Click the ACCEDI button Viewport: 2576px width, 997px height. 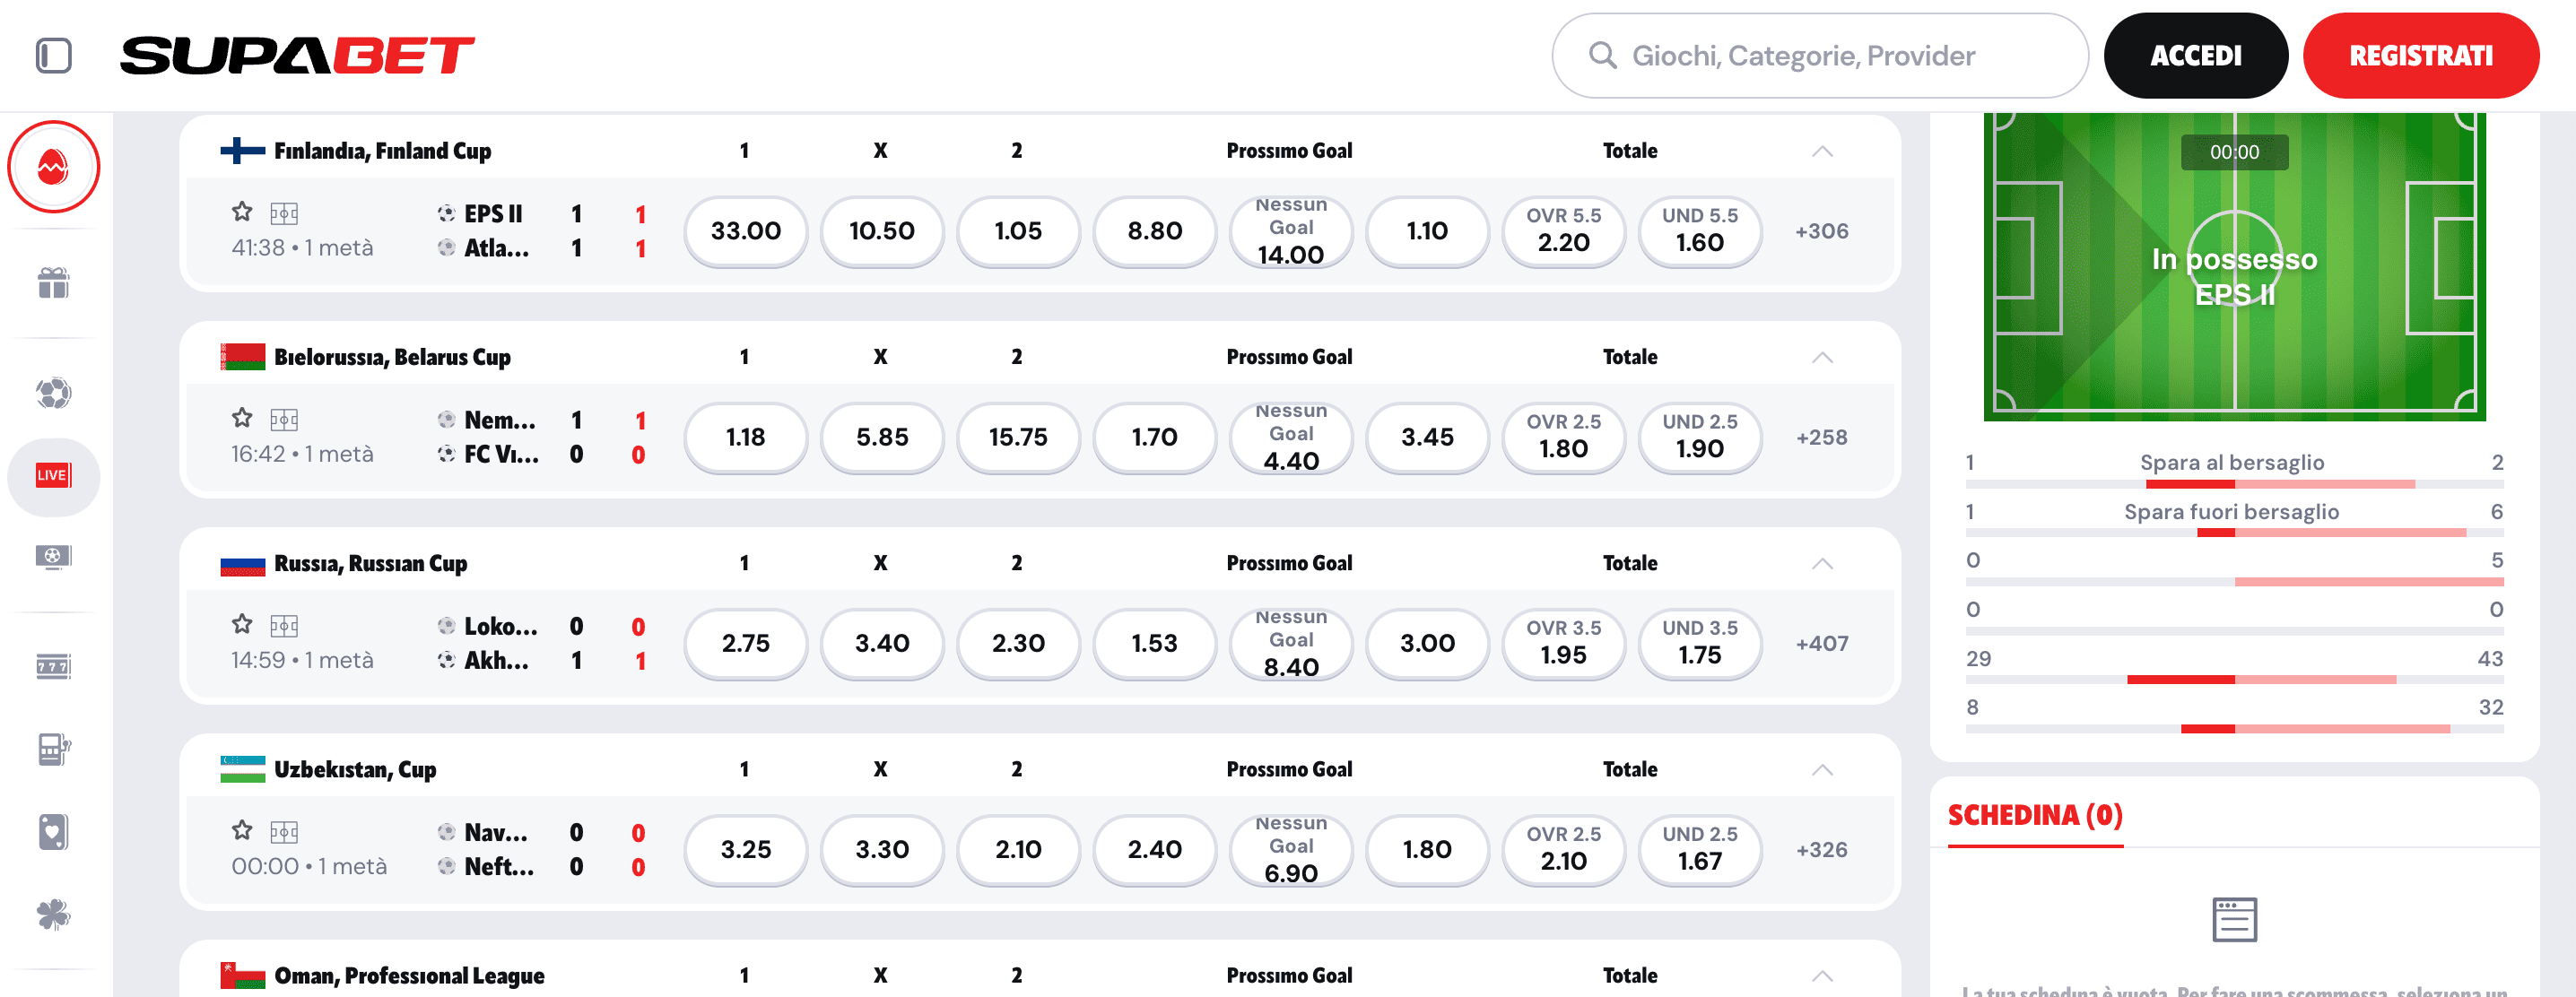pos(2196,55)
